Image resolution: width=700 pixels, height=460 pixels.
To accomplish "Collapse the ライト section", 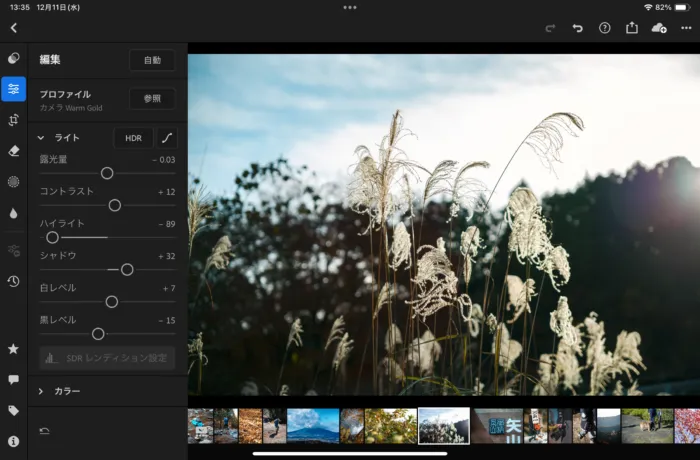I will (41, 138).
